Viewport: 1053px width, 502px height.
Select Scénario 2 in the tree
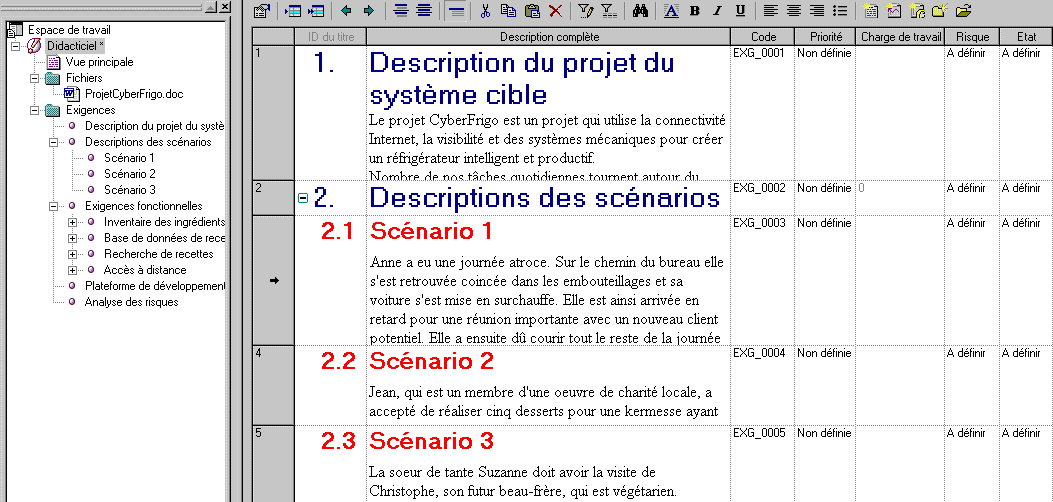[130, 174]
